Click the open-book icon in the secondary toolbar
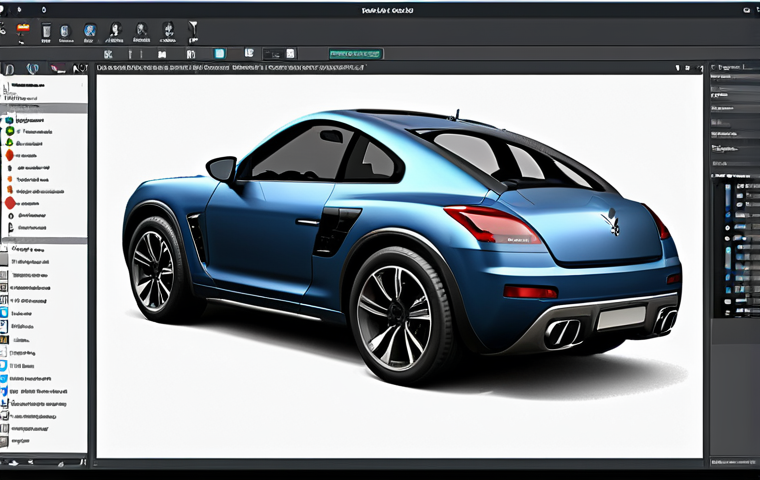The width and height of the screenshot is (760, 480). (x=162, y=54)
